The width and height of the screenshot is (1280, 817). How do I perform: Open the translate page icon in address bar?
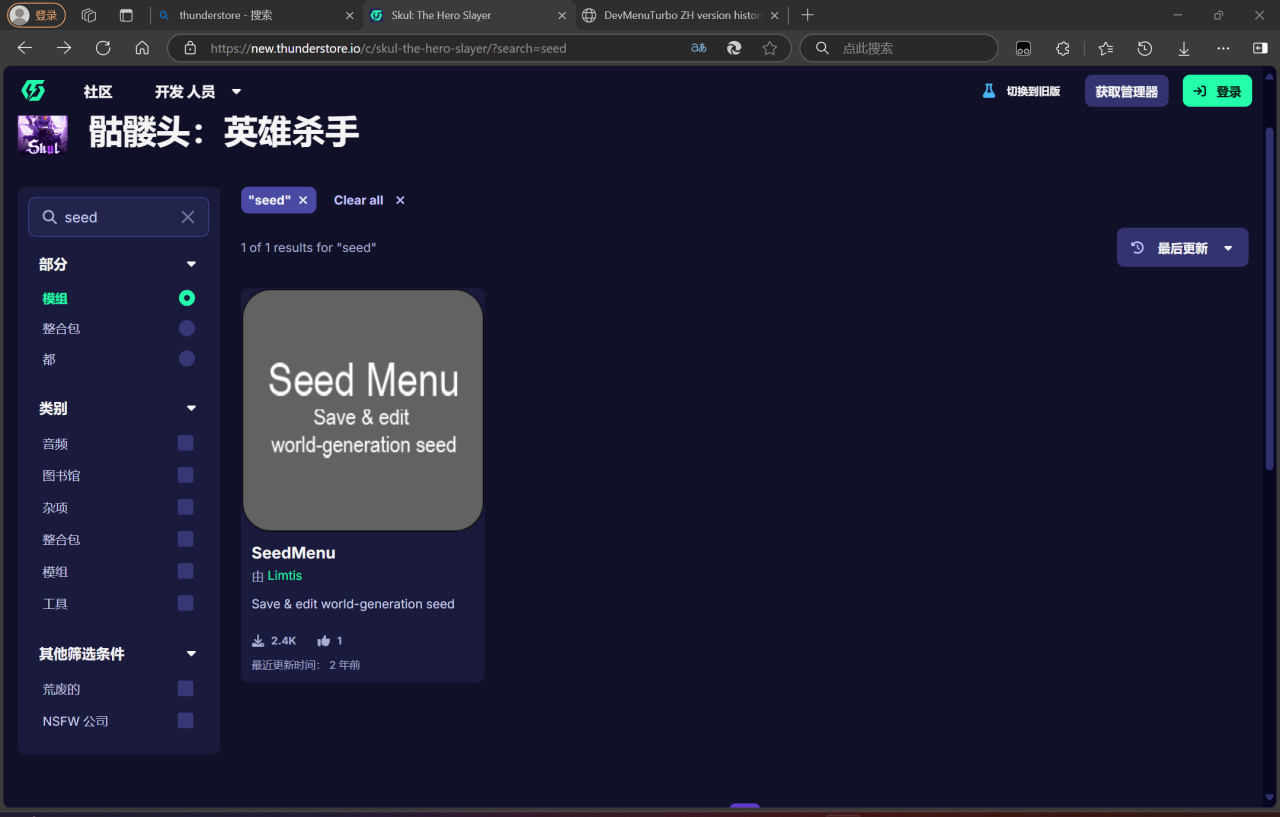[699, 48]
